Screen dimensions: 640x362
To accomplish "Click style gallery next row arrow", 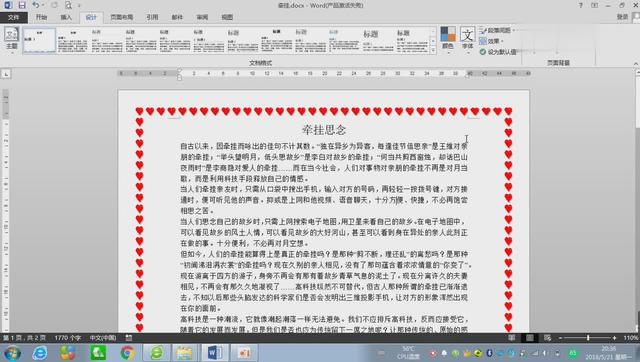I will [433, 40].
